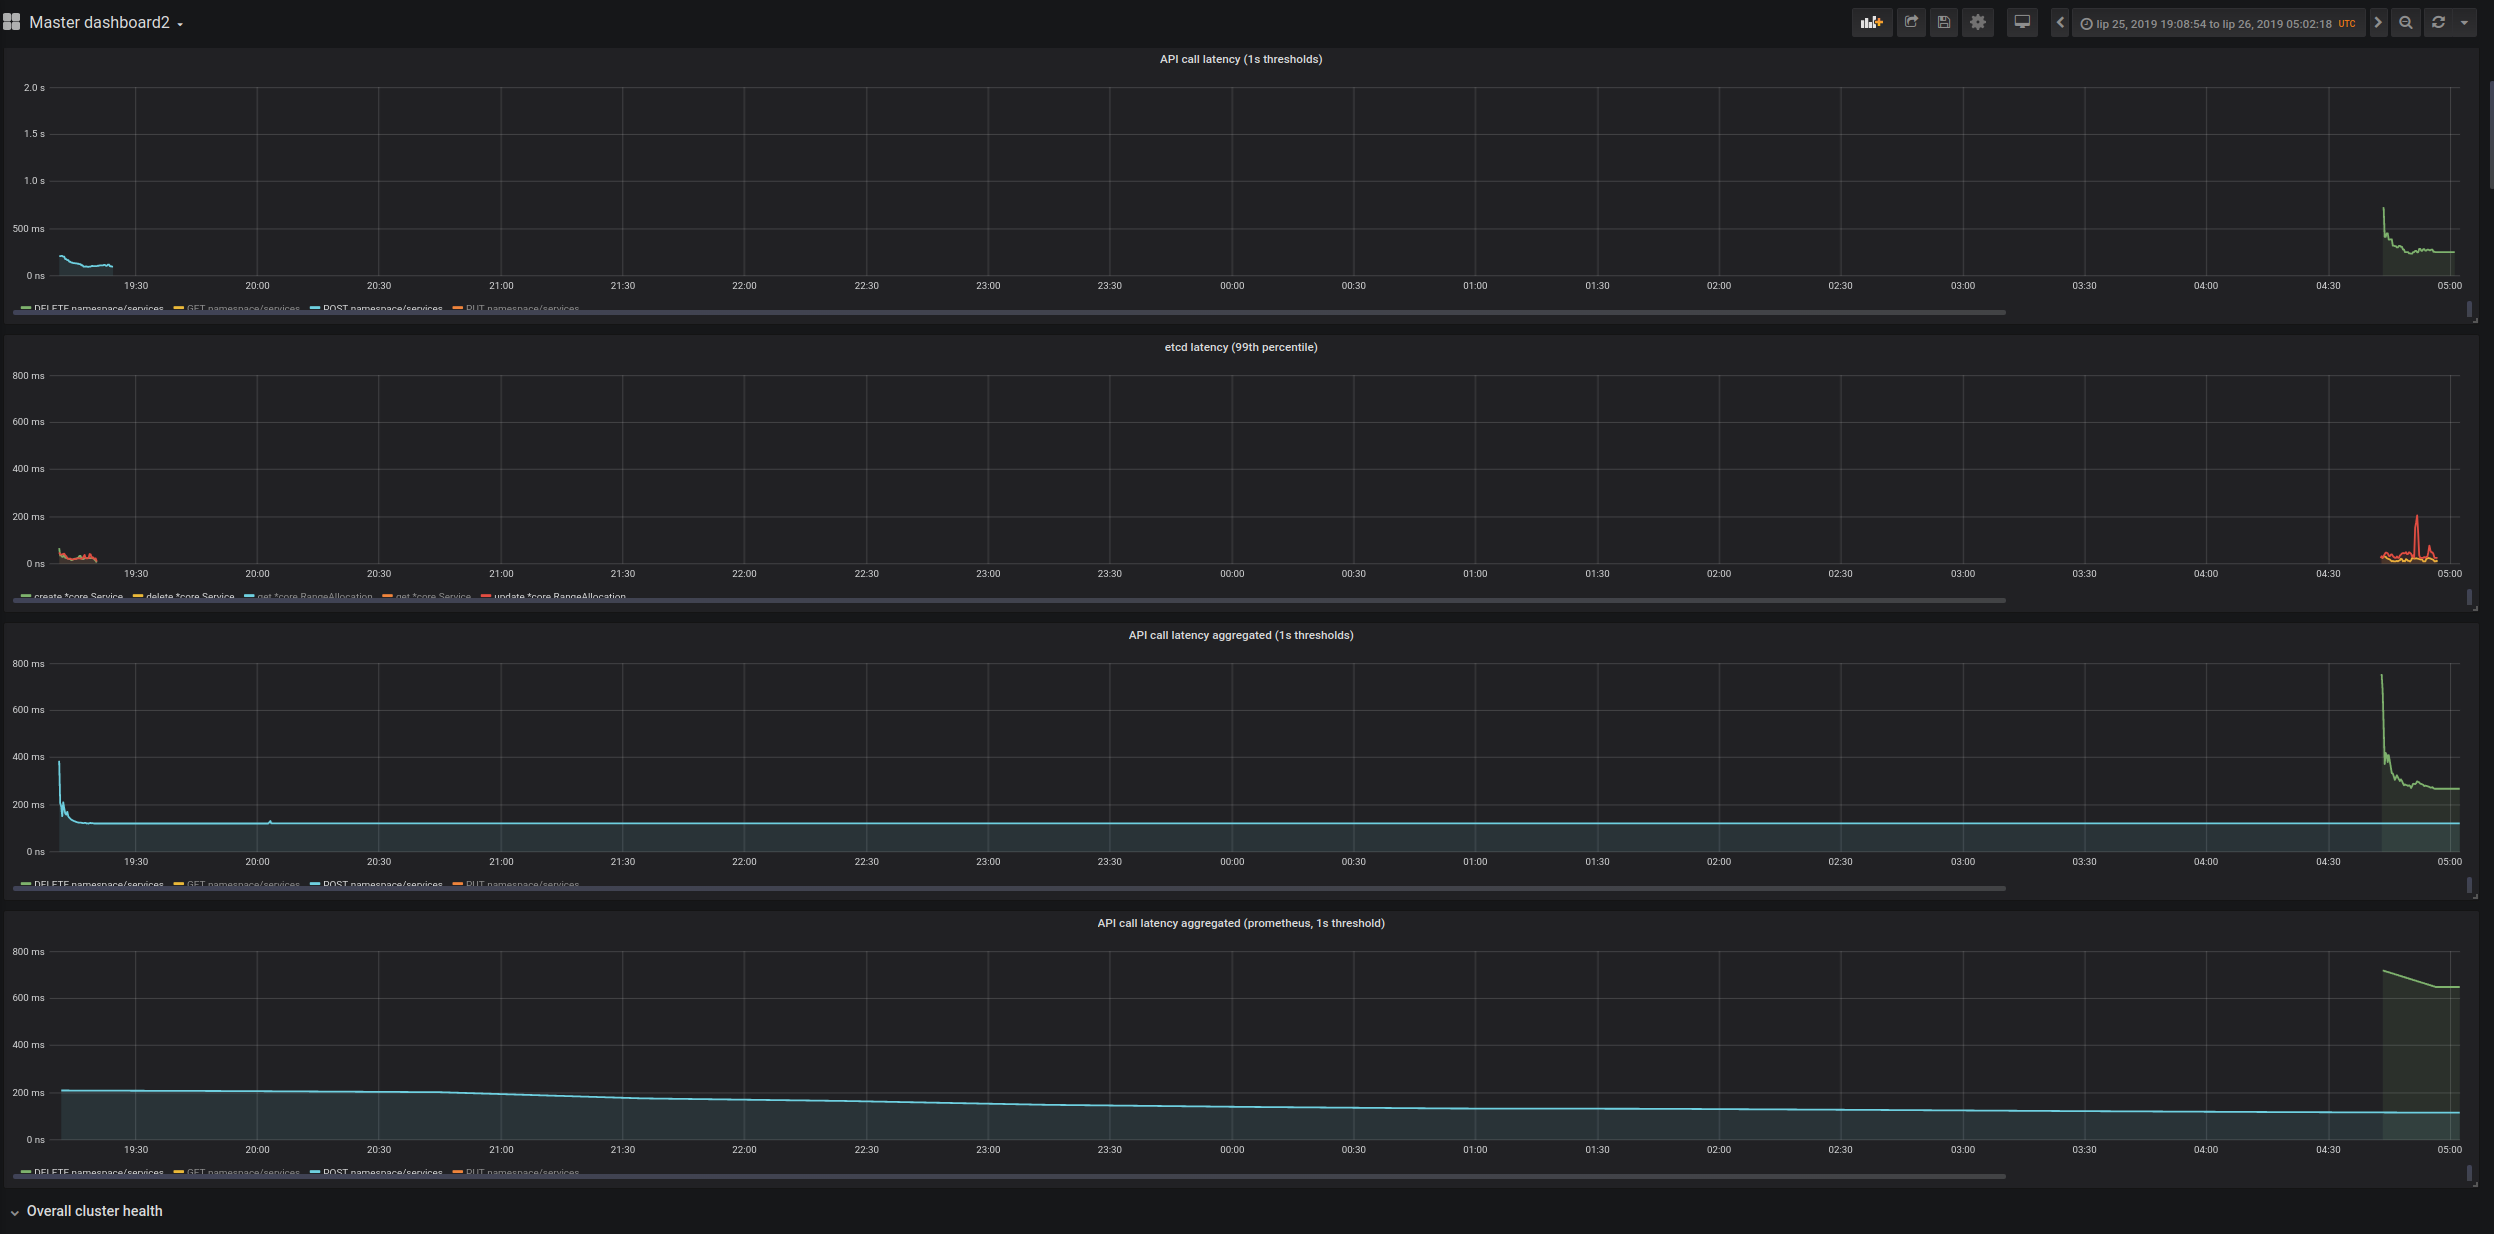Image resolution: width=2494 pixels, height=1234 pixels.
Task: Open dashboard settings gear icon
Action: pyautogui.click(x=1978, y=22)
